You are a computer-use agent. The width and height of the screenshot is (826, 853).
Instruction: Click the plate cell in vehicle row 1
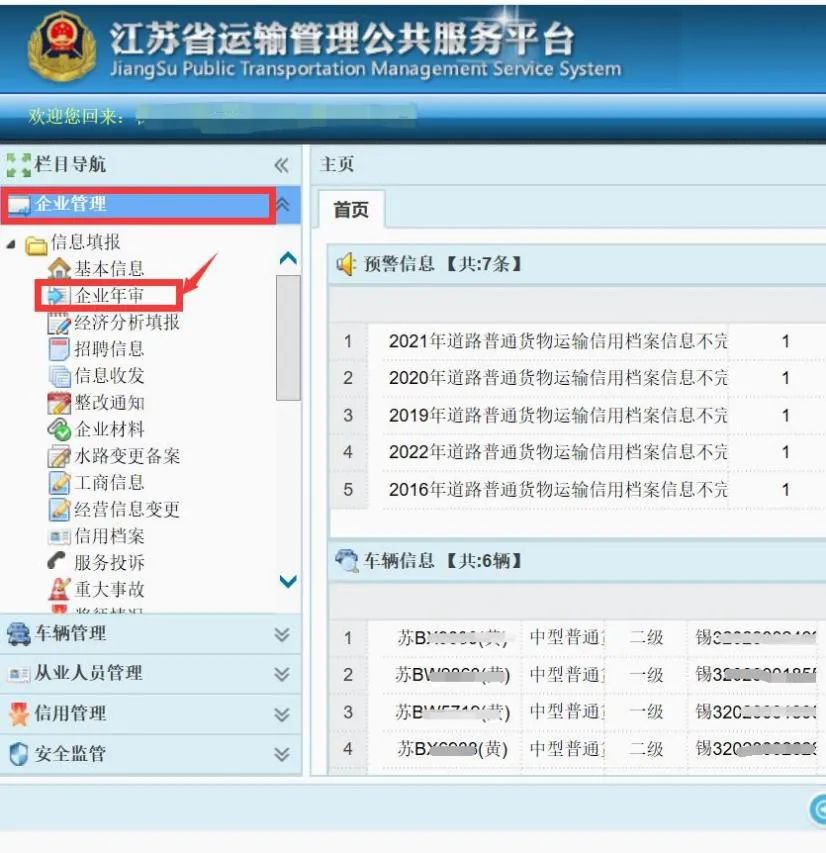pyautogui.click(x=452, y=638)
